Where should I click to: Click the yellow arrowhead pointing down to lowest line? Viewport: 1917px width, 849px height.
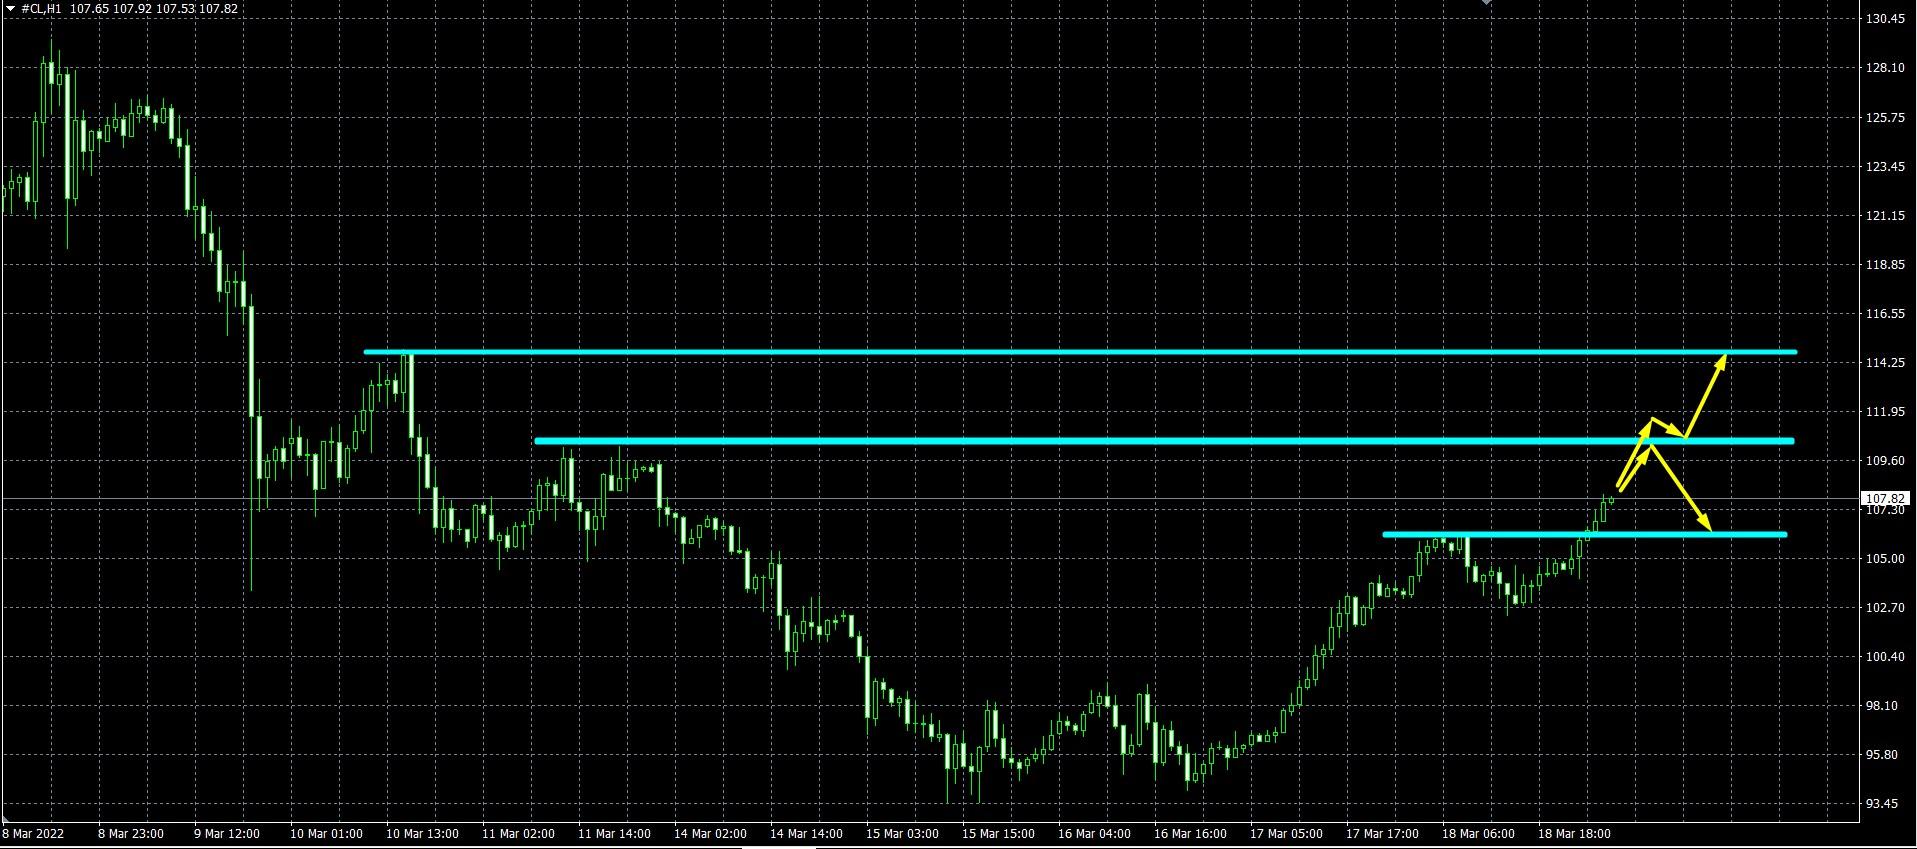tap(1704, 522)
